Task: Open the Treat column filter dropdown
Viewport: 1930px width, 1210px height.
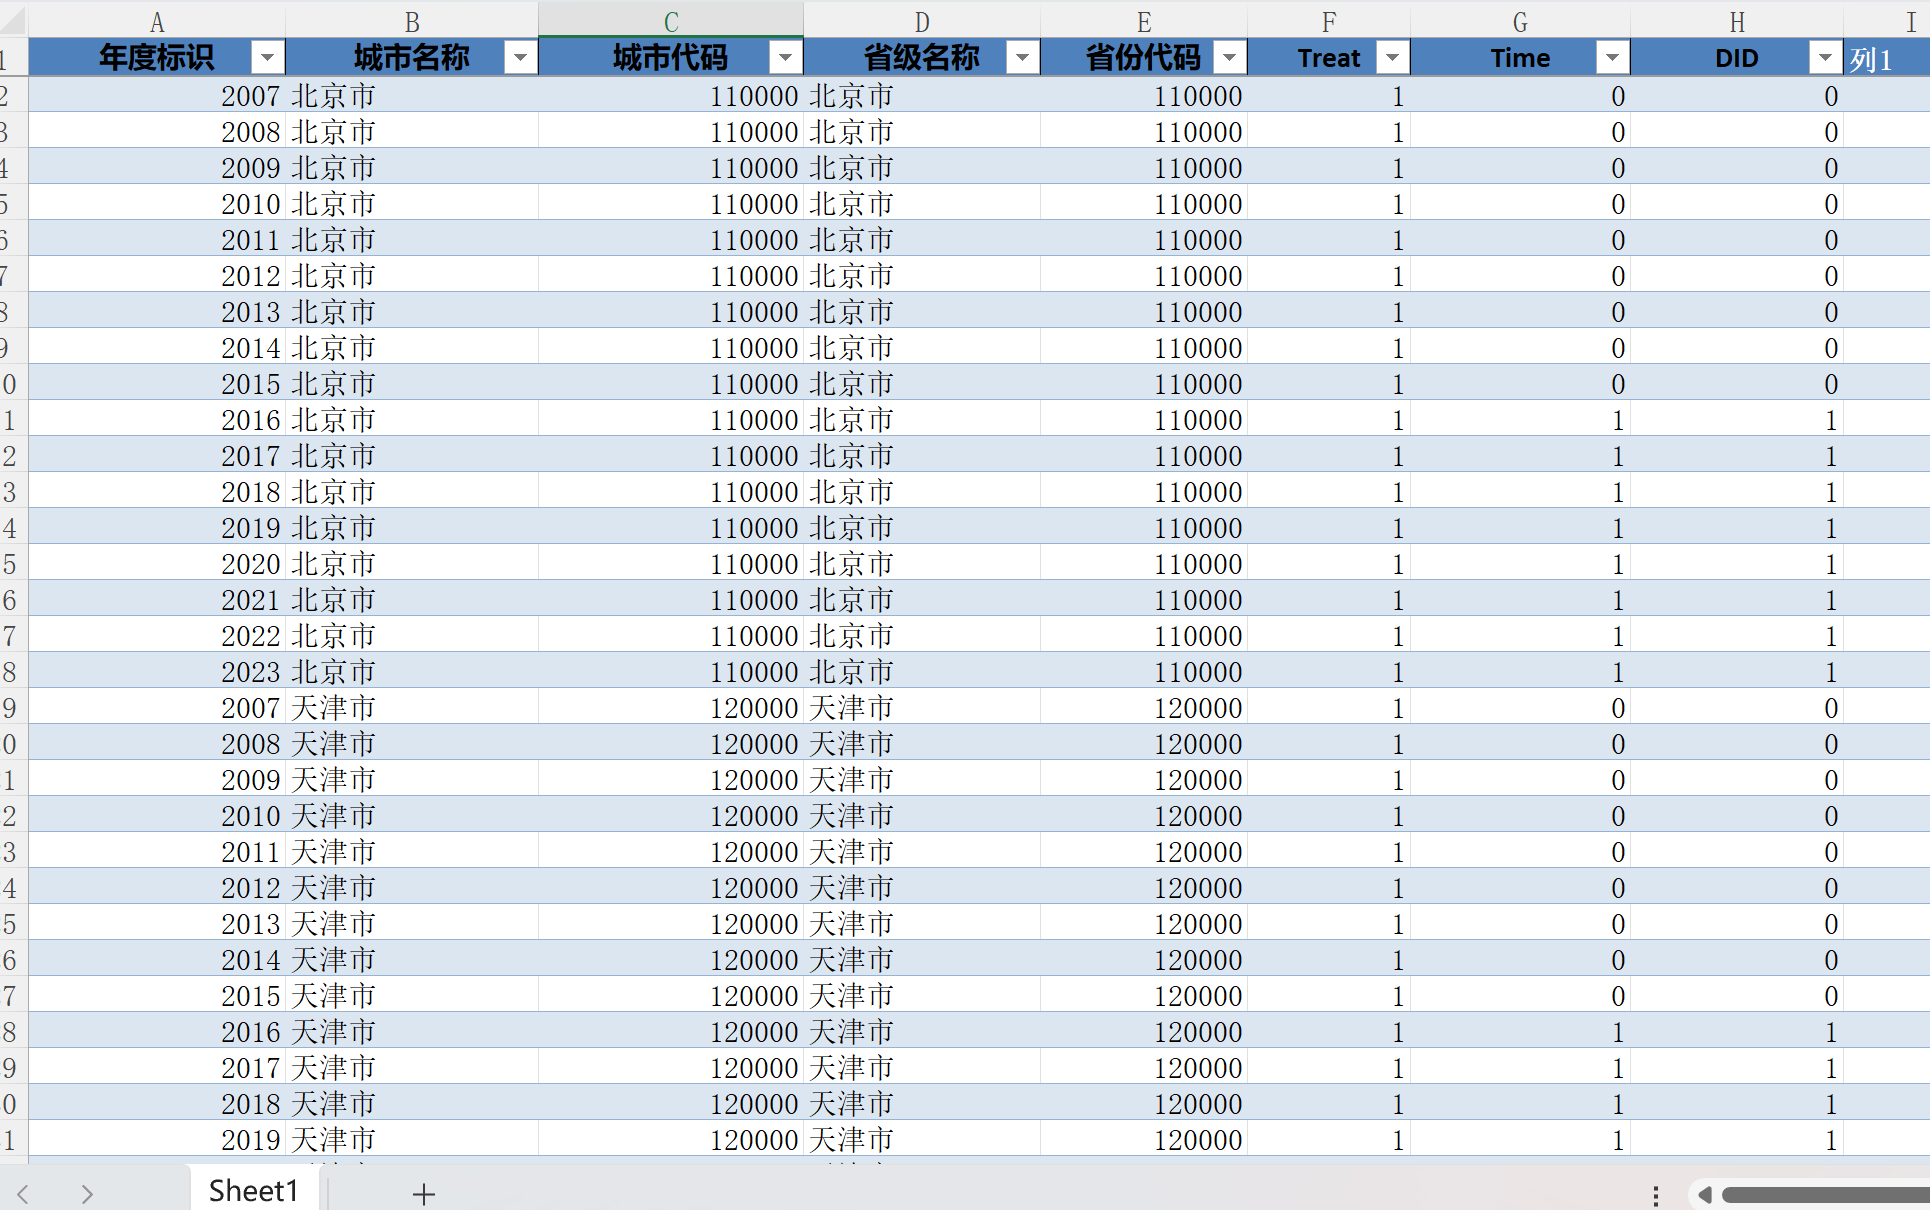Action: click(1392, 58)
